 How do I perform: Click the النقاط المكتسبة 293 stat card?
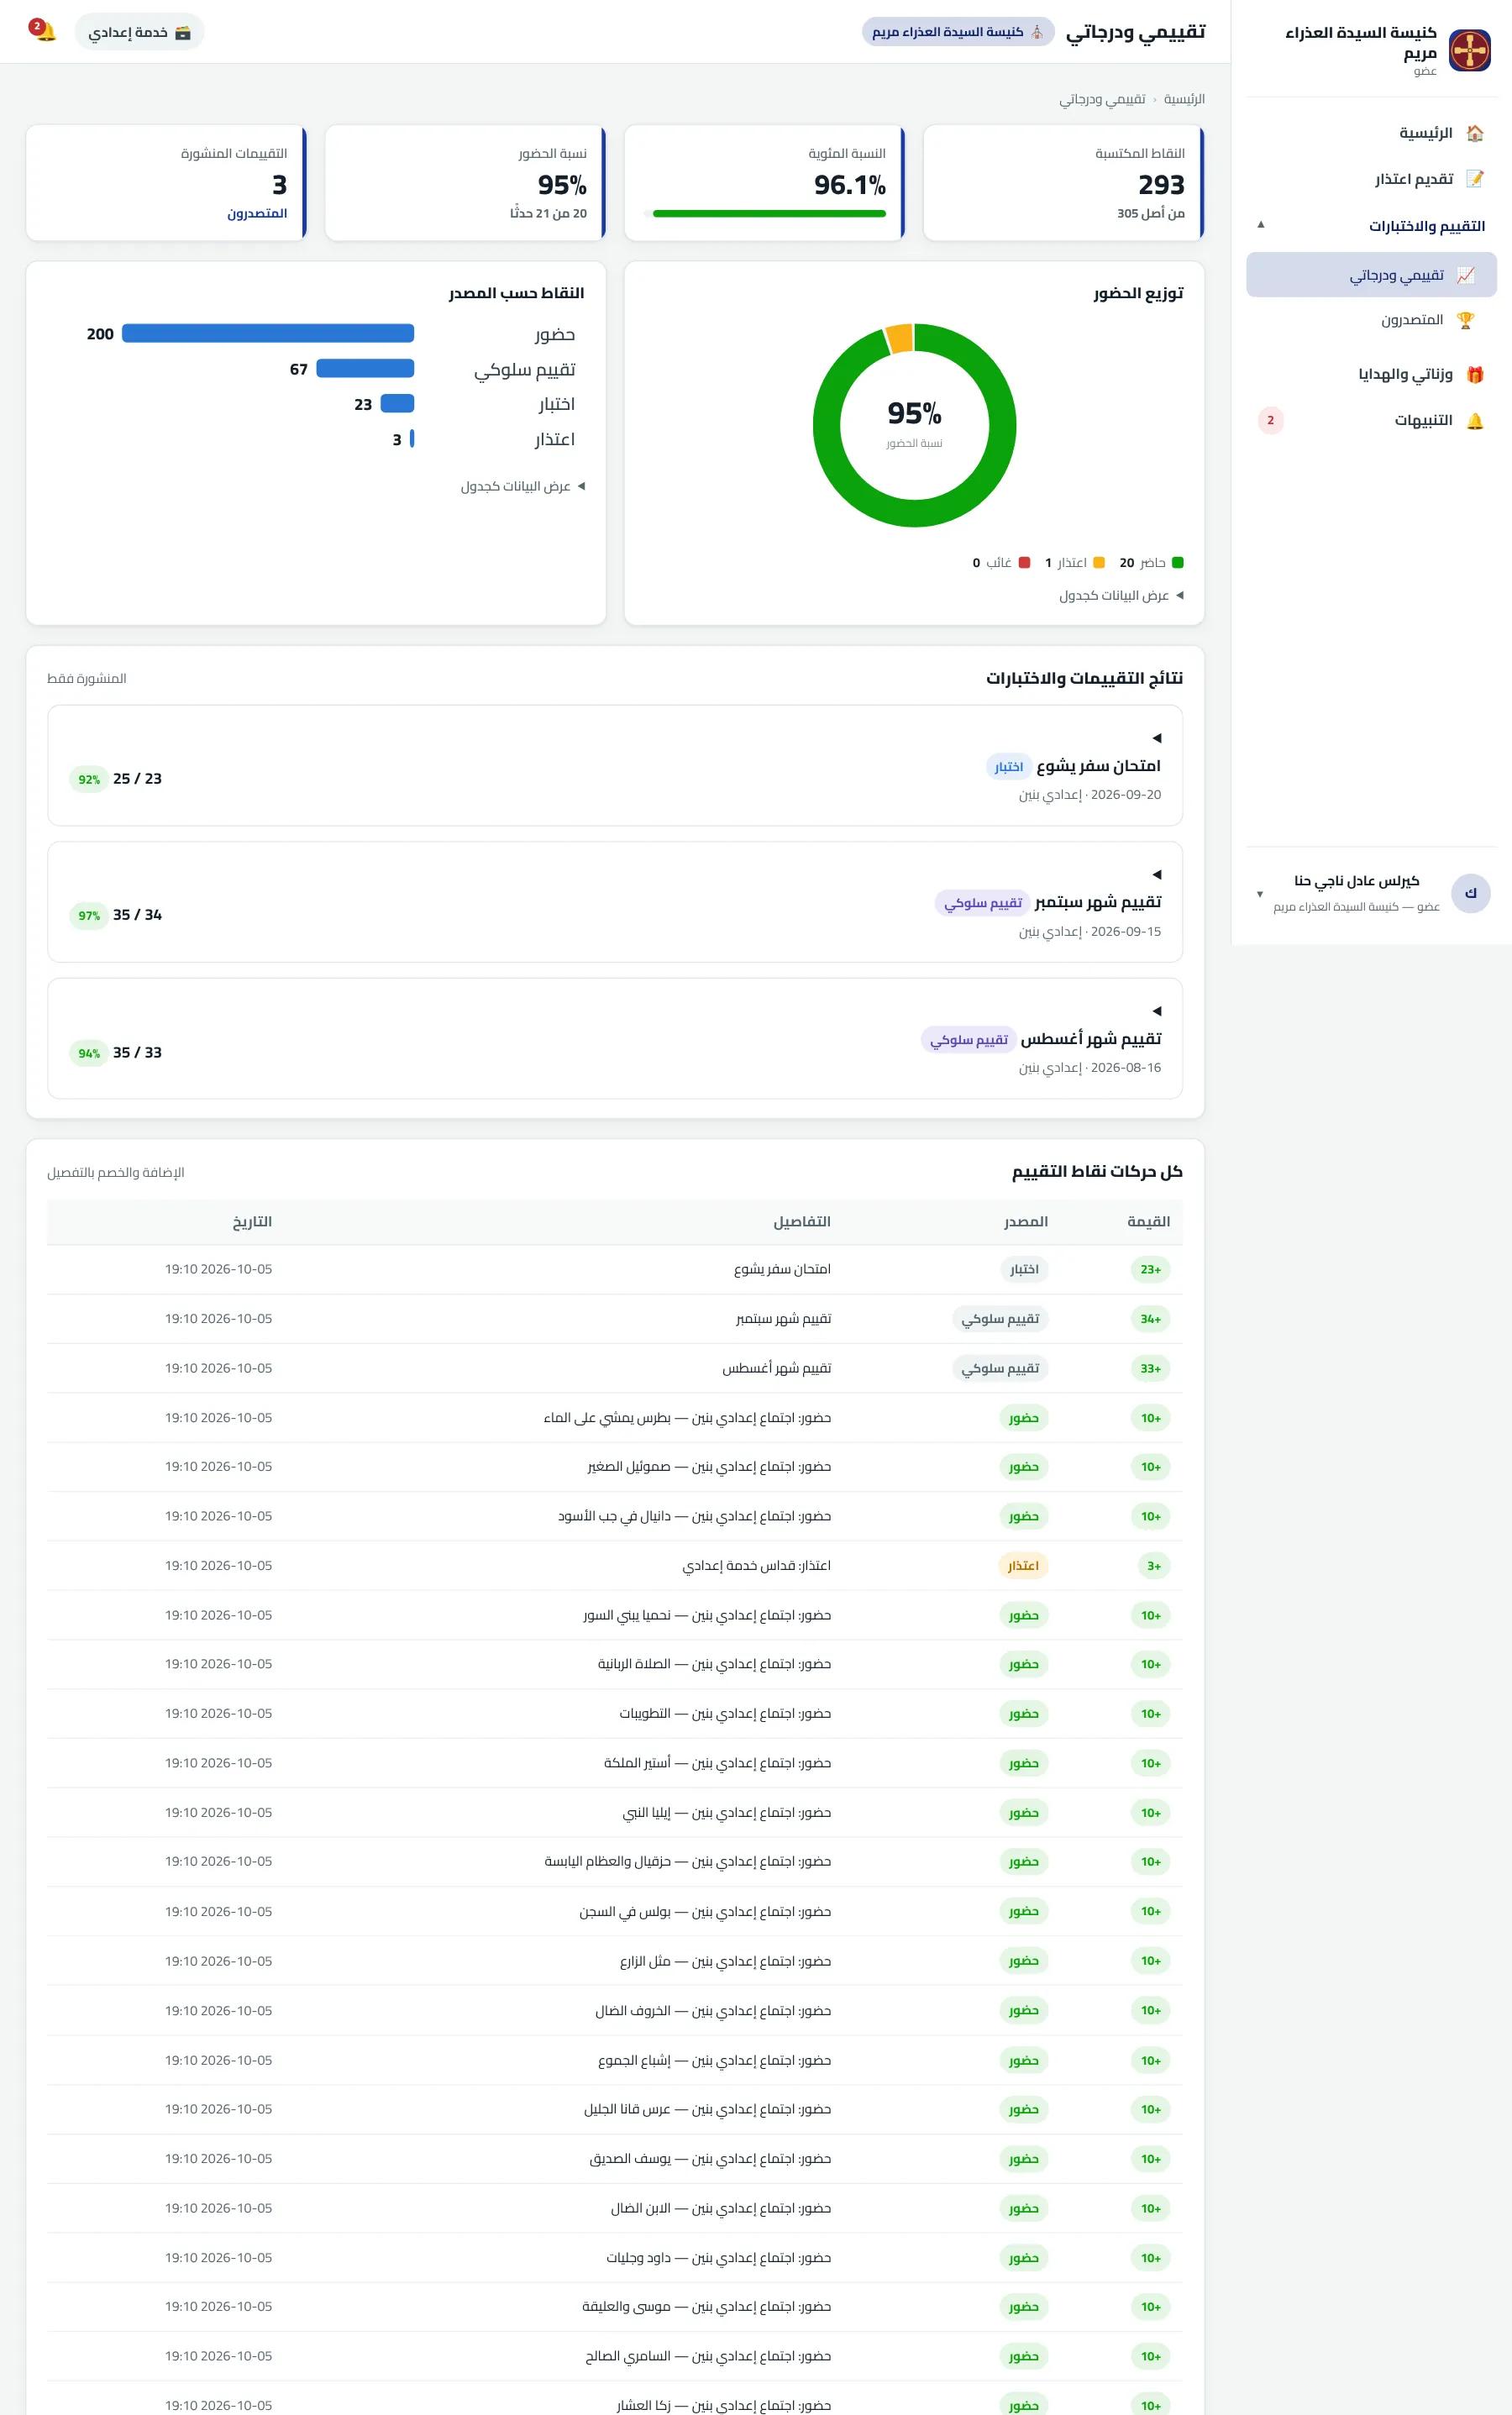click(1063, 183)
